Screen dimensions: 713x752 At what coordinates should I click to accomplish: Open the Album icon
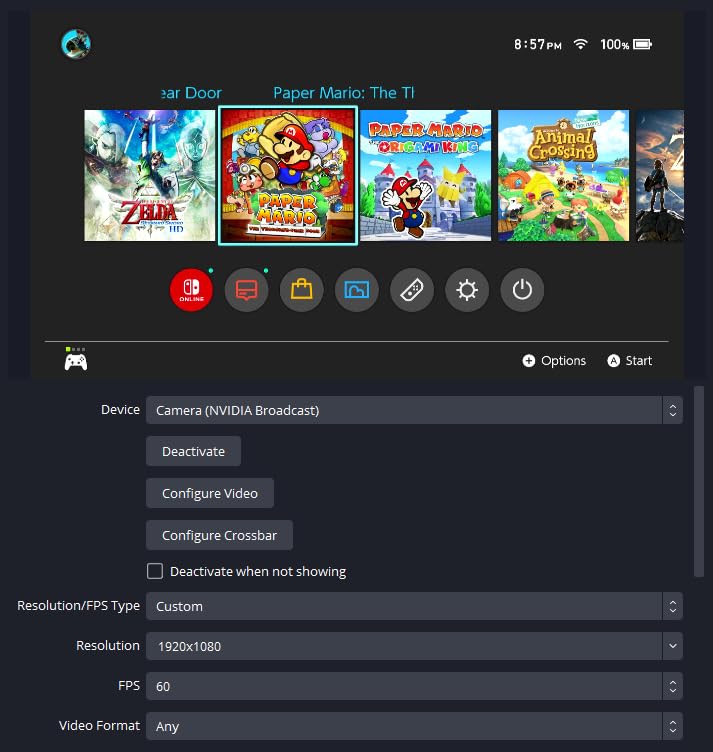(357, 290)
